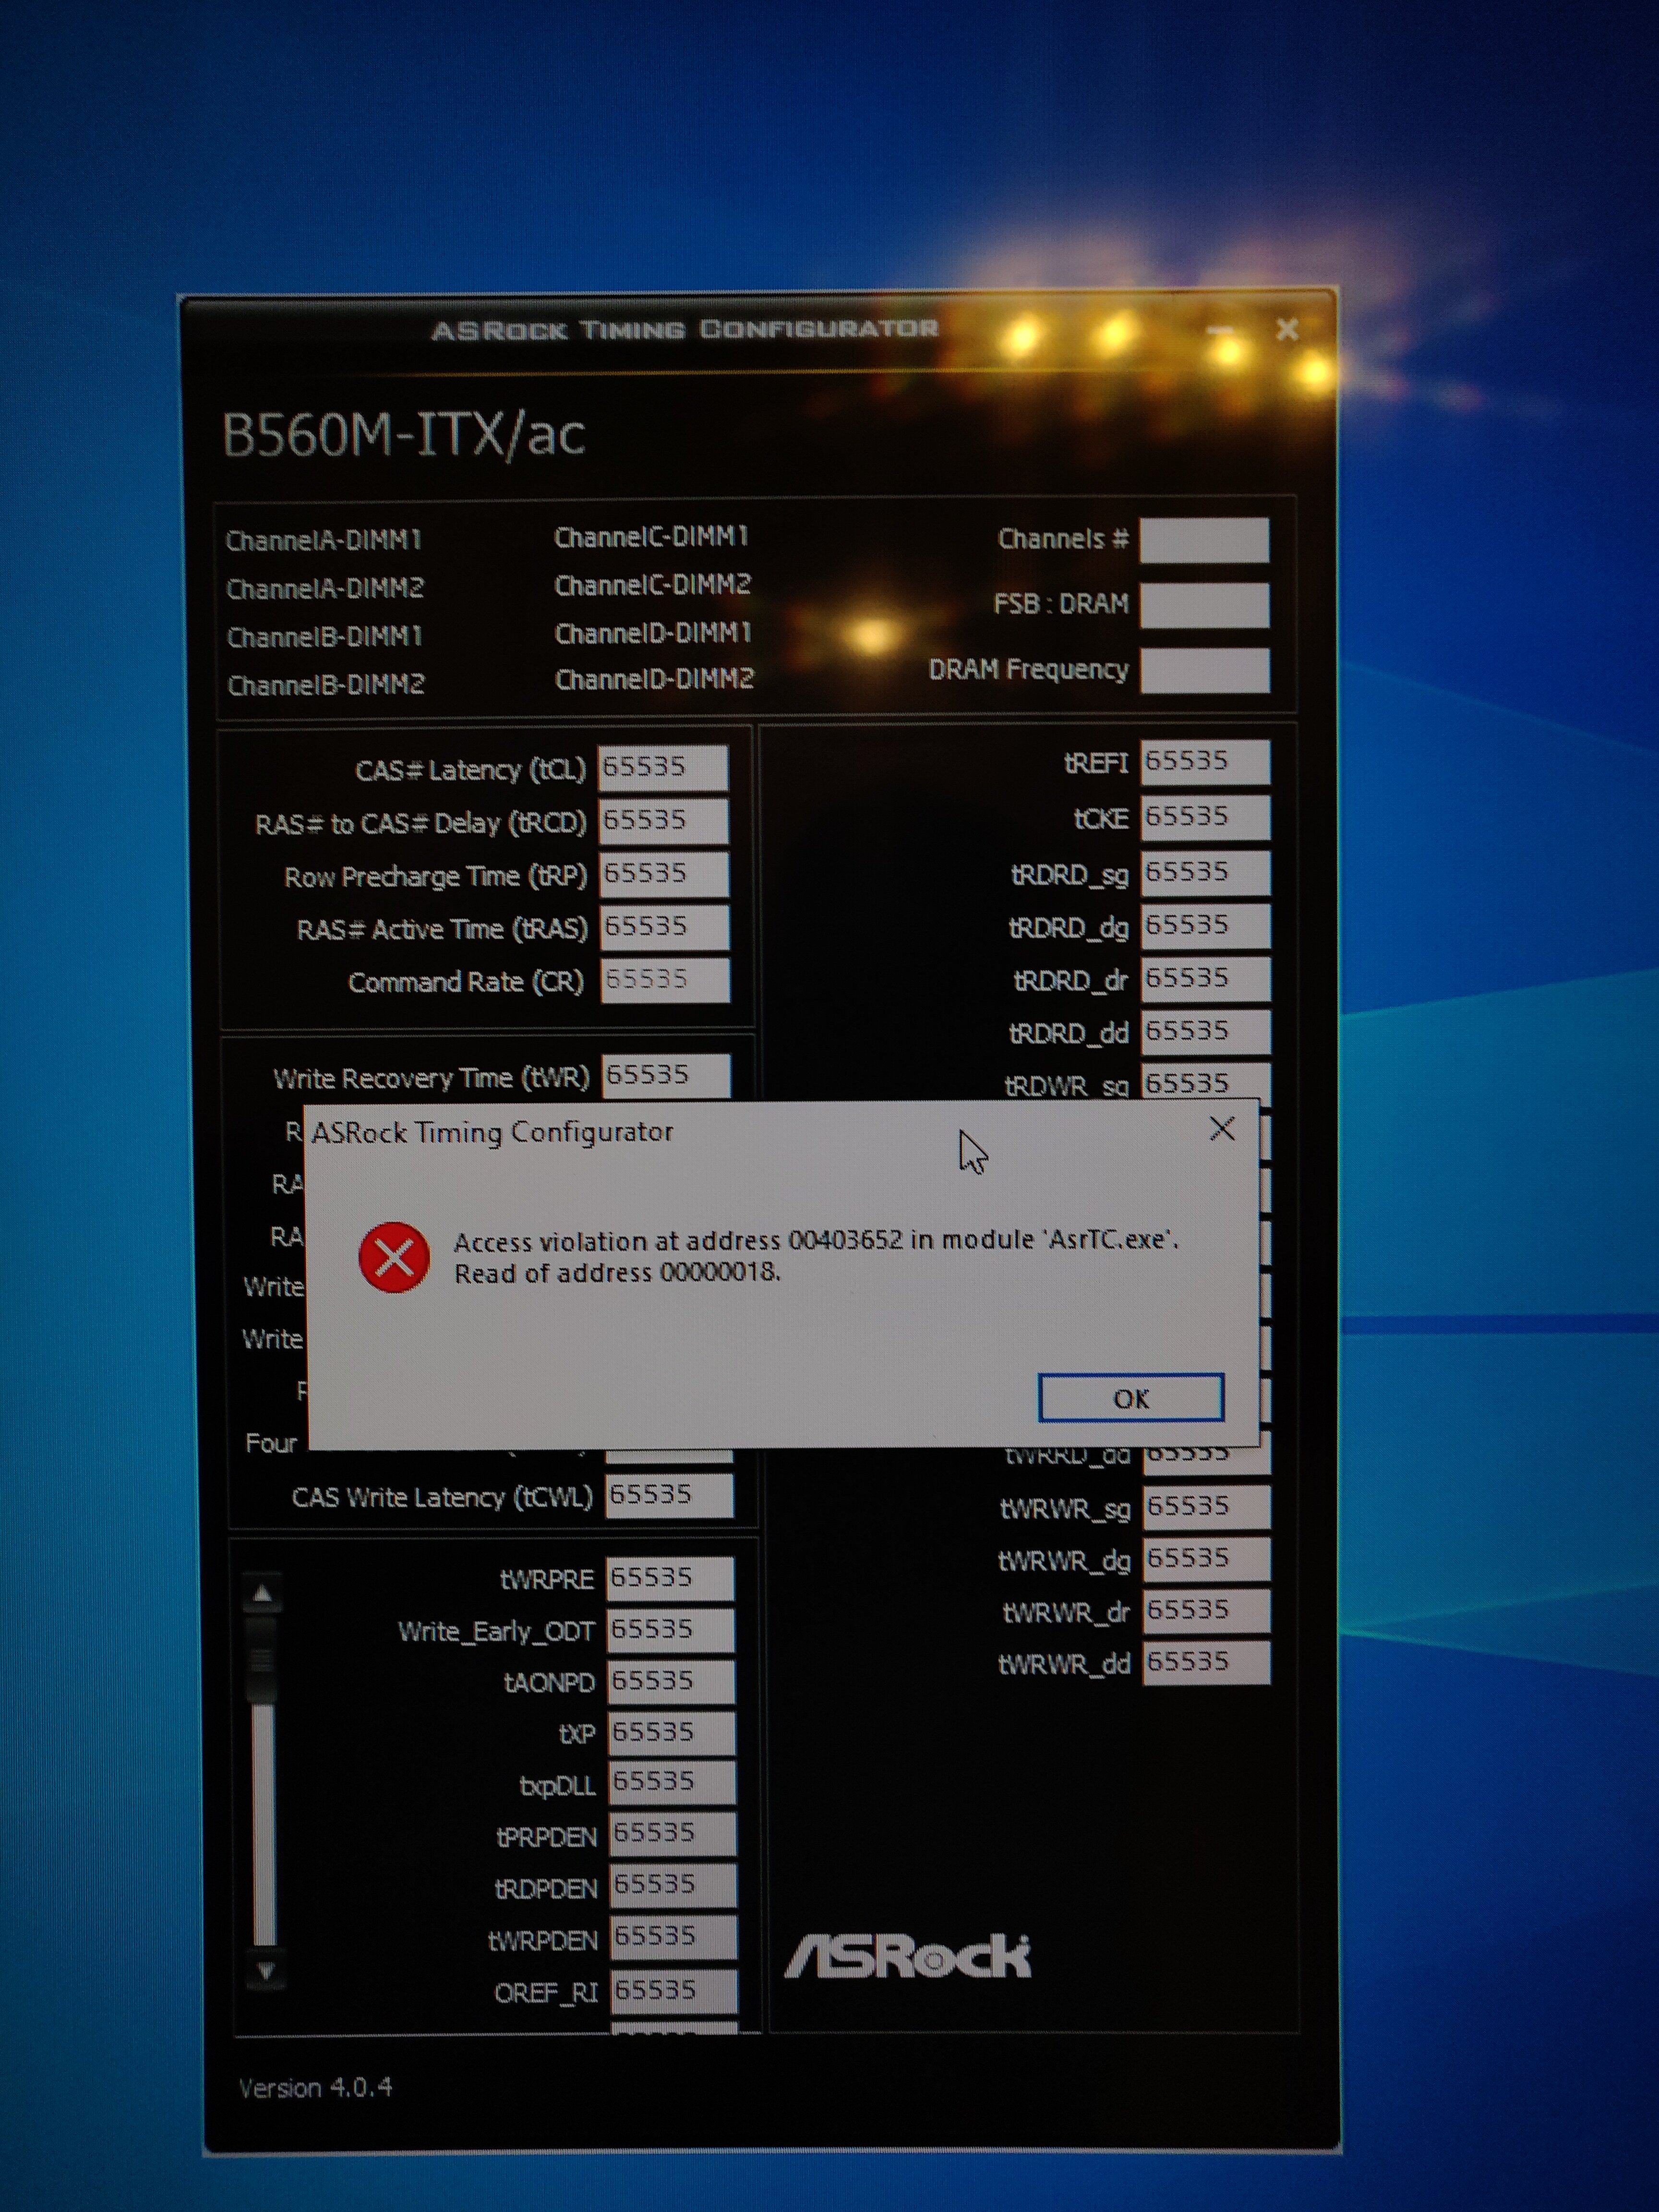Click the txpDLL value field
Viewport: 1659px width, 2212px height.
coord(672,1782)
